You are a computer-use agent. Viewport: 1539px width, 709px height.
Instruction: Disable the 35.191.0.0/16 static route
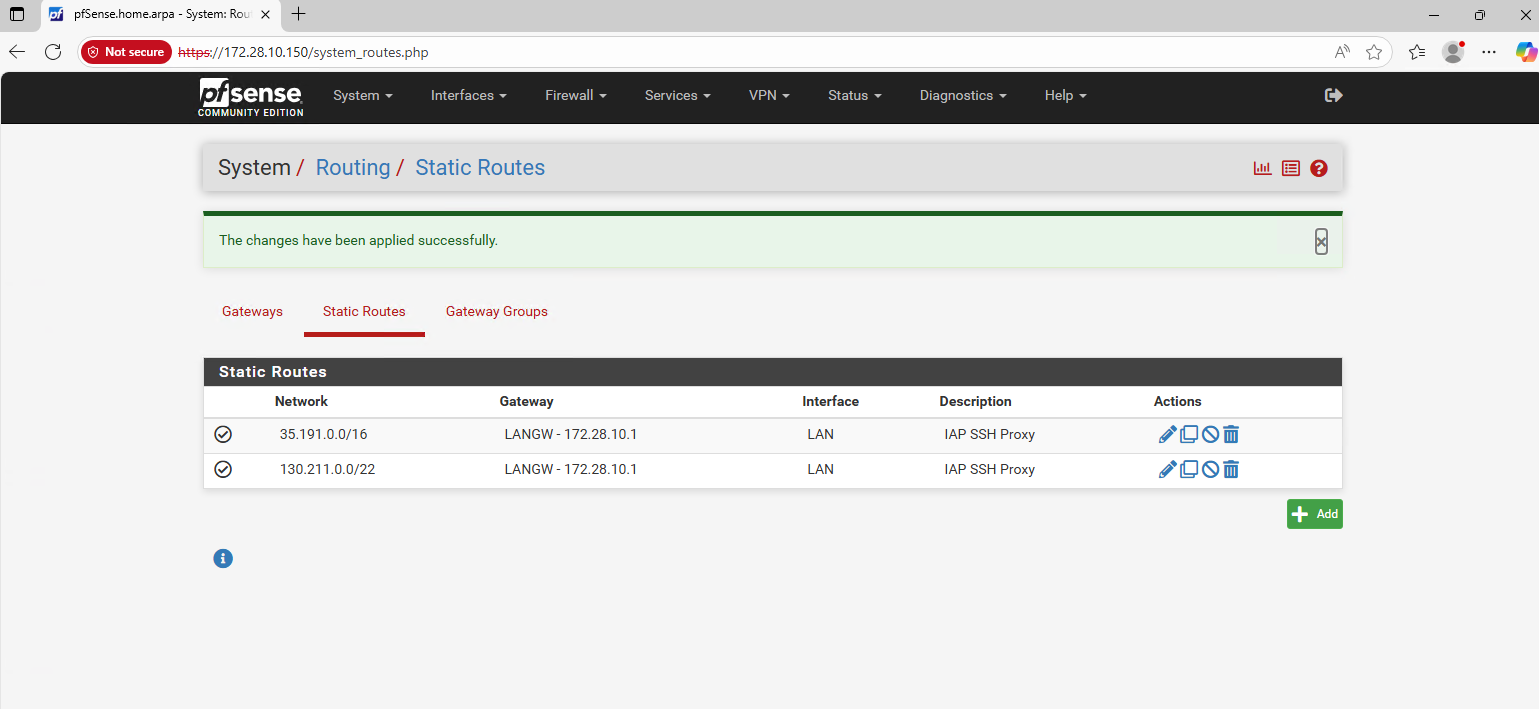[x=1210, y=435]
